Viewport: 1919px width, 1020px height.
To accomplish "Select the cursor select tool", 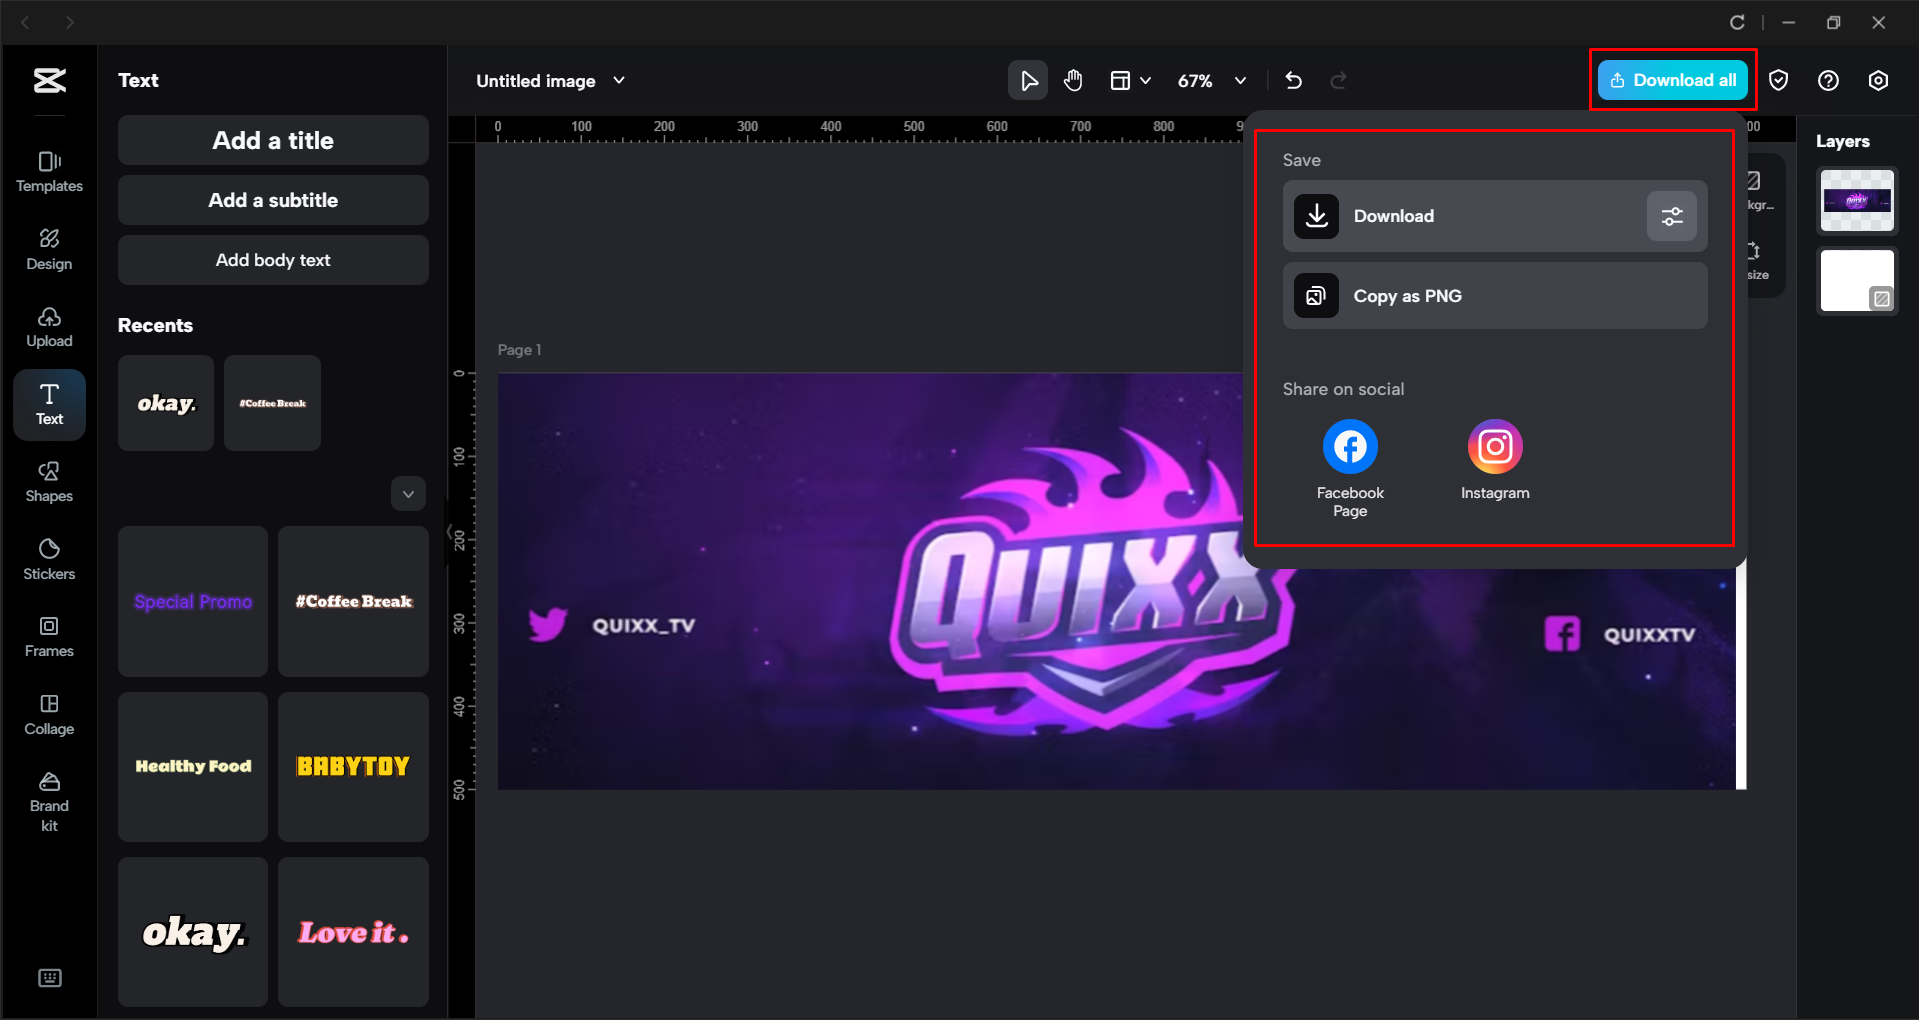I will [1027, 80].
